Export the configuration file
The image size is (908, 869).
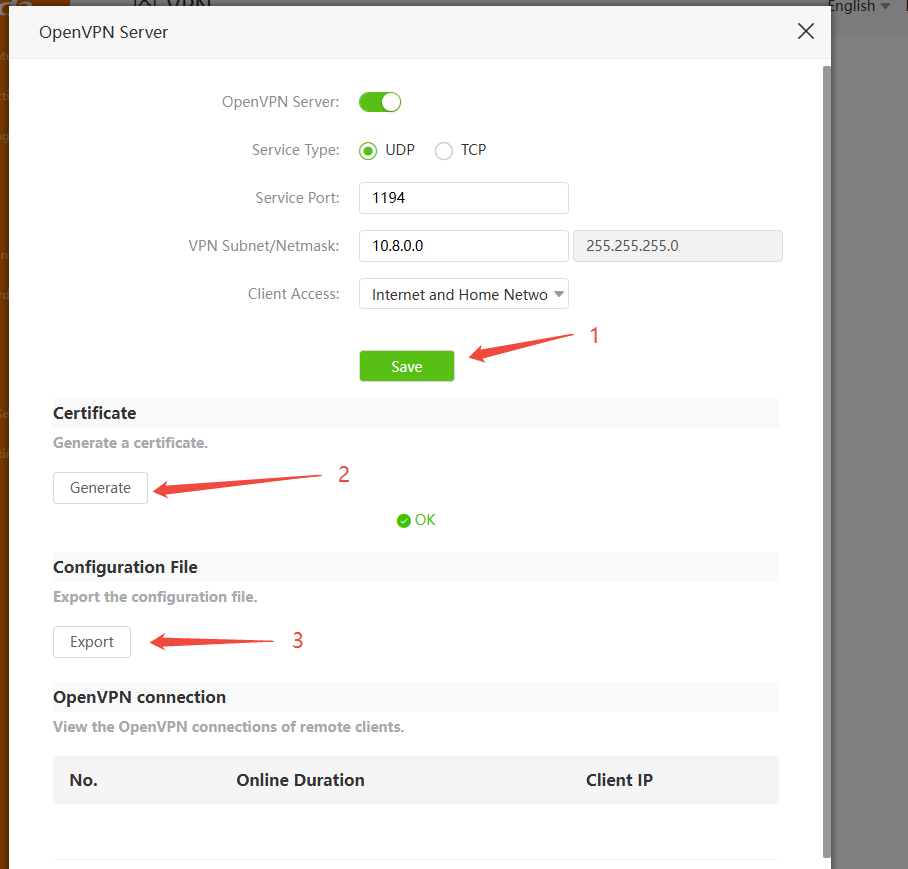click(92, 642)
